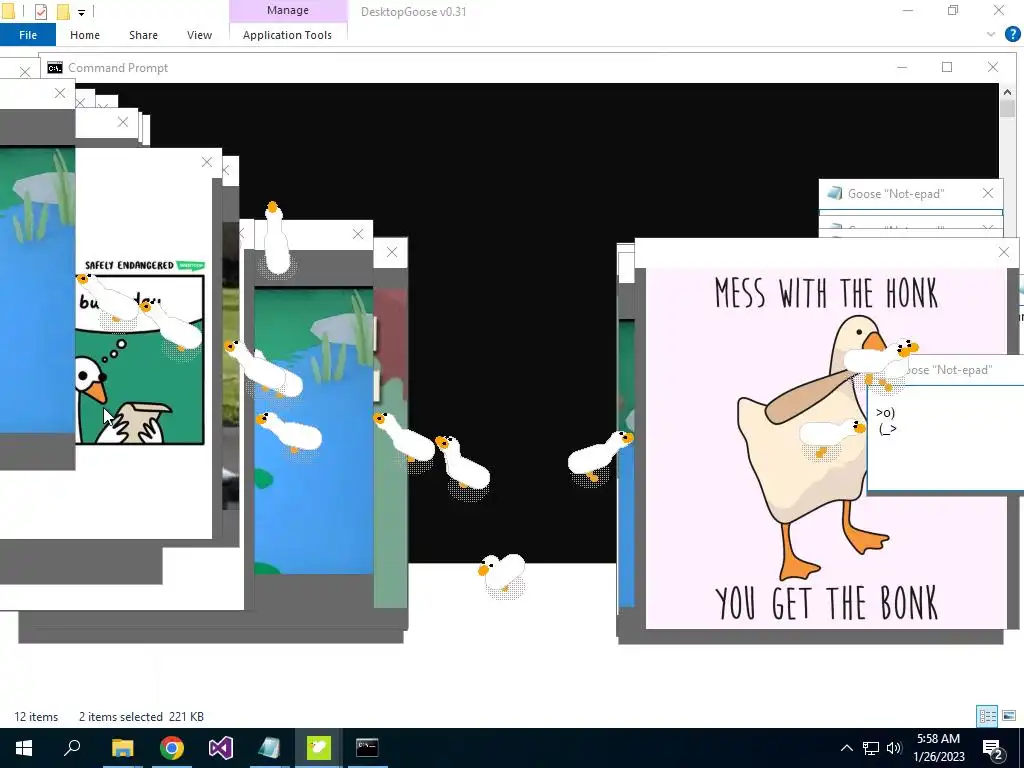Click the New Folder icon in the quick access toolbar
The image size is (1024, 768).
(63, 11)
